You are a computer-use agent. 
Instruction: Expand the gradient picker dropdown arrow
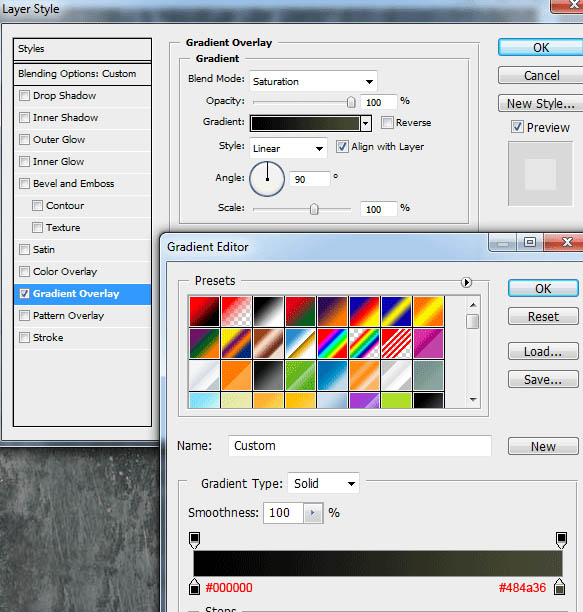click(366, 124)
